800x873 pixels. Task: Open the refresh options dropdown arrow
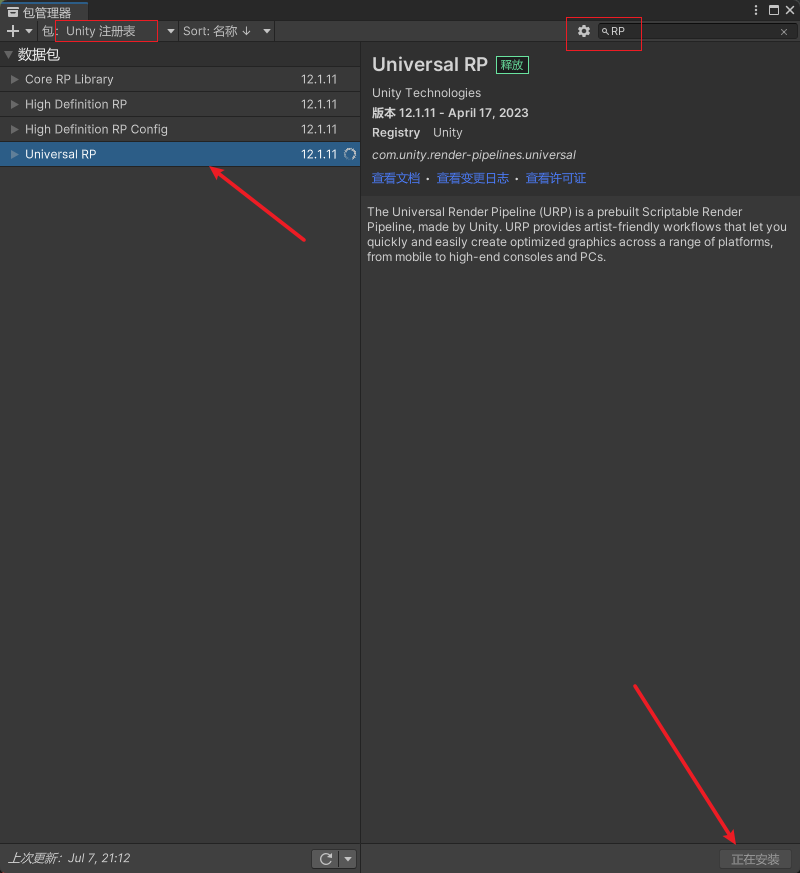(x=348, y=859)
